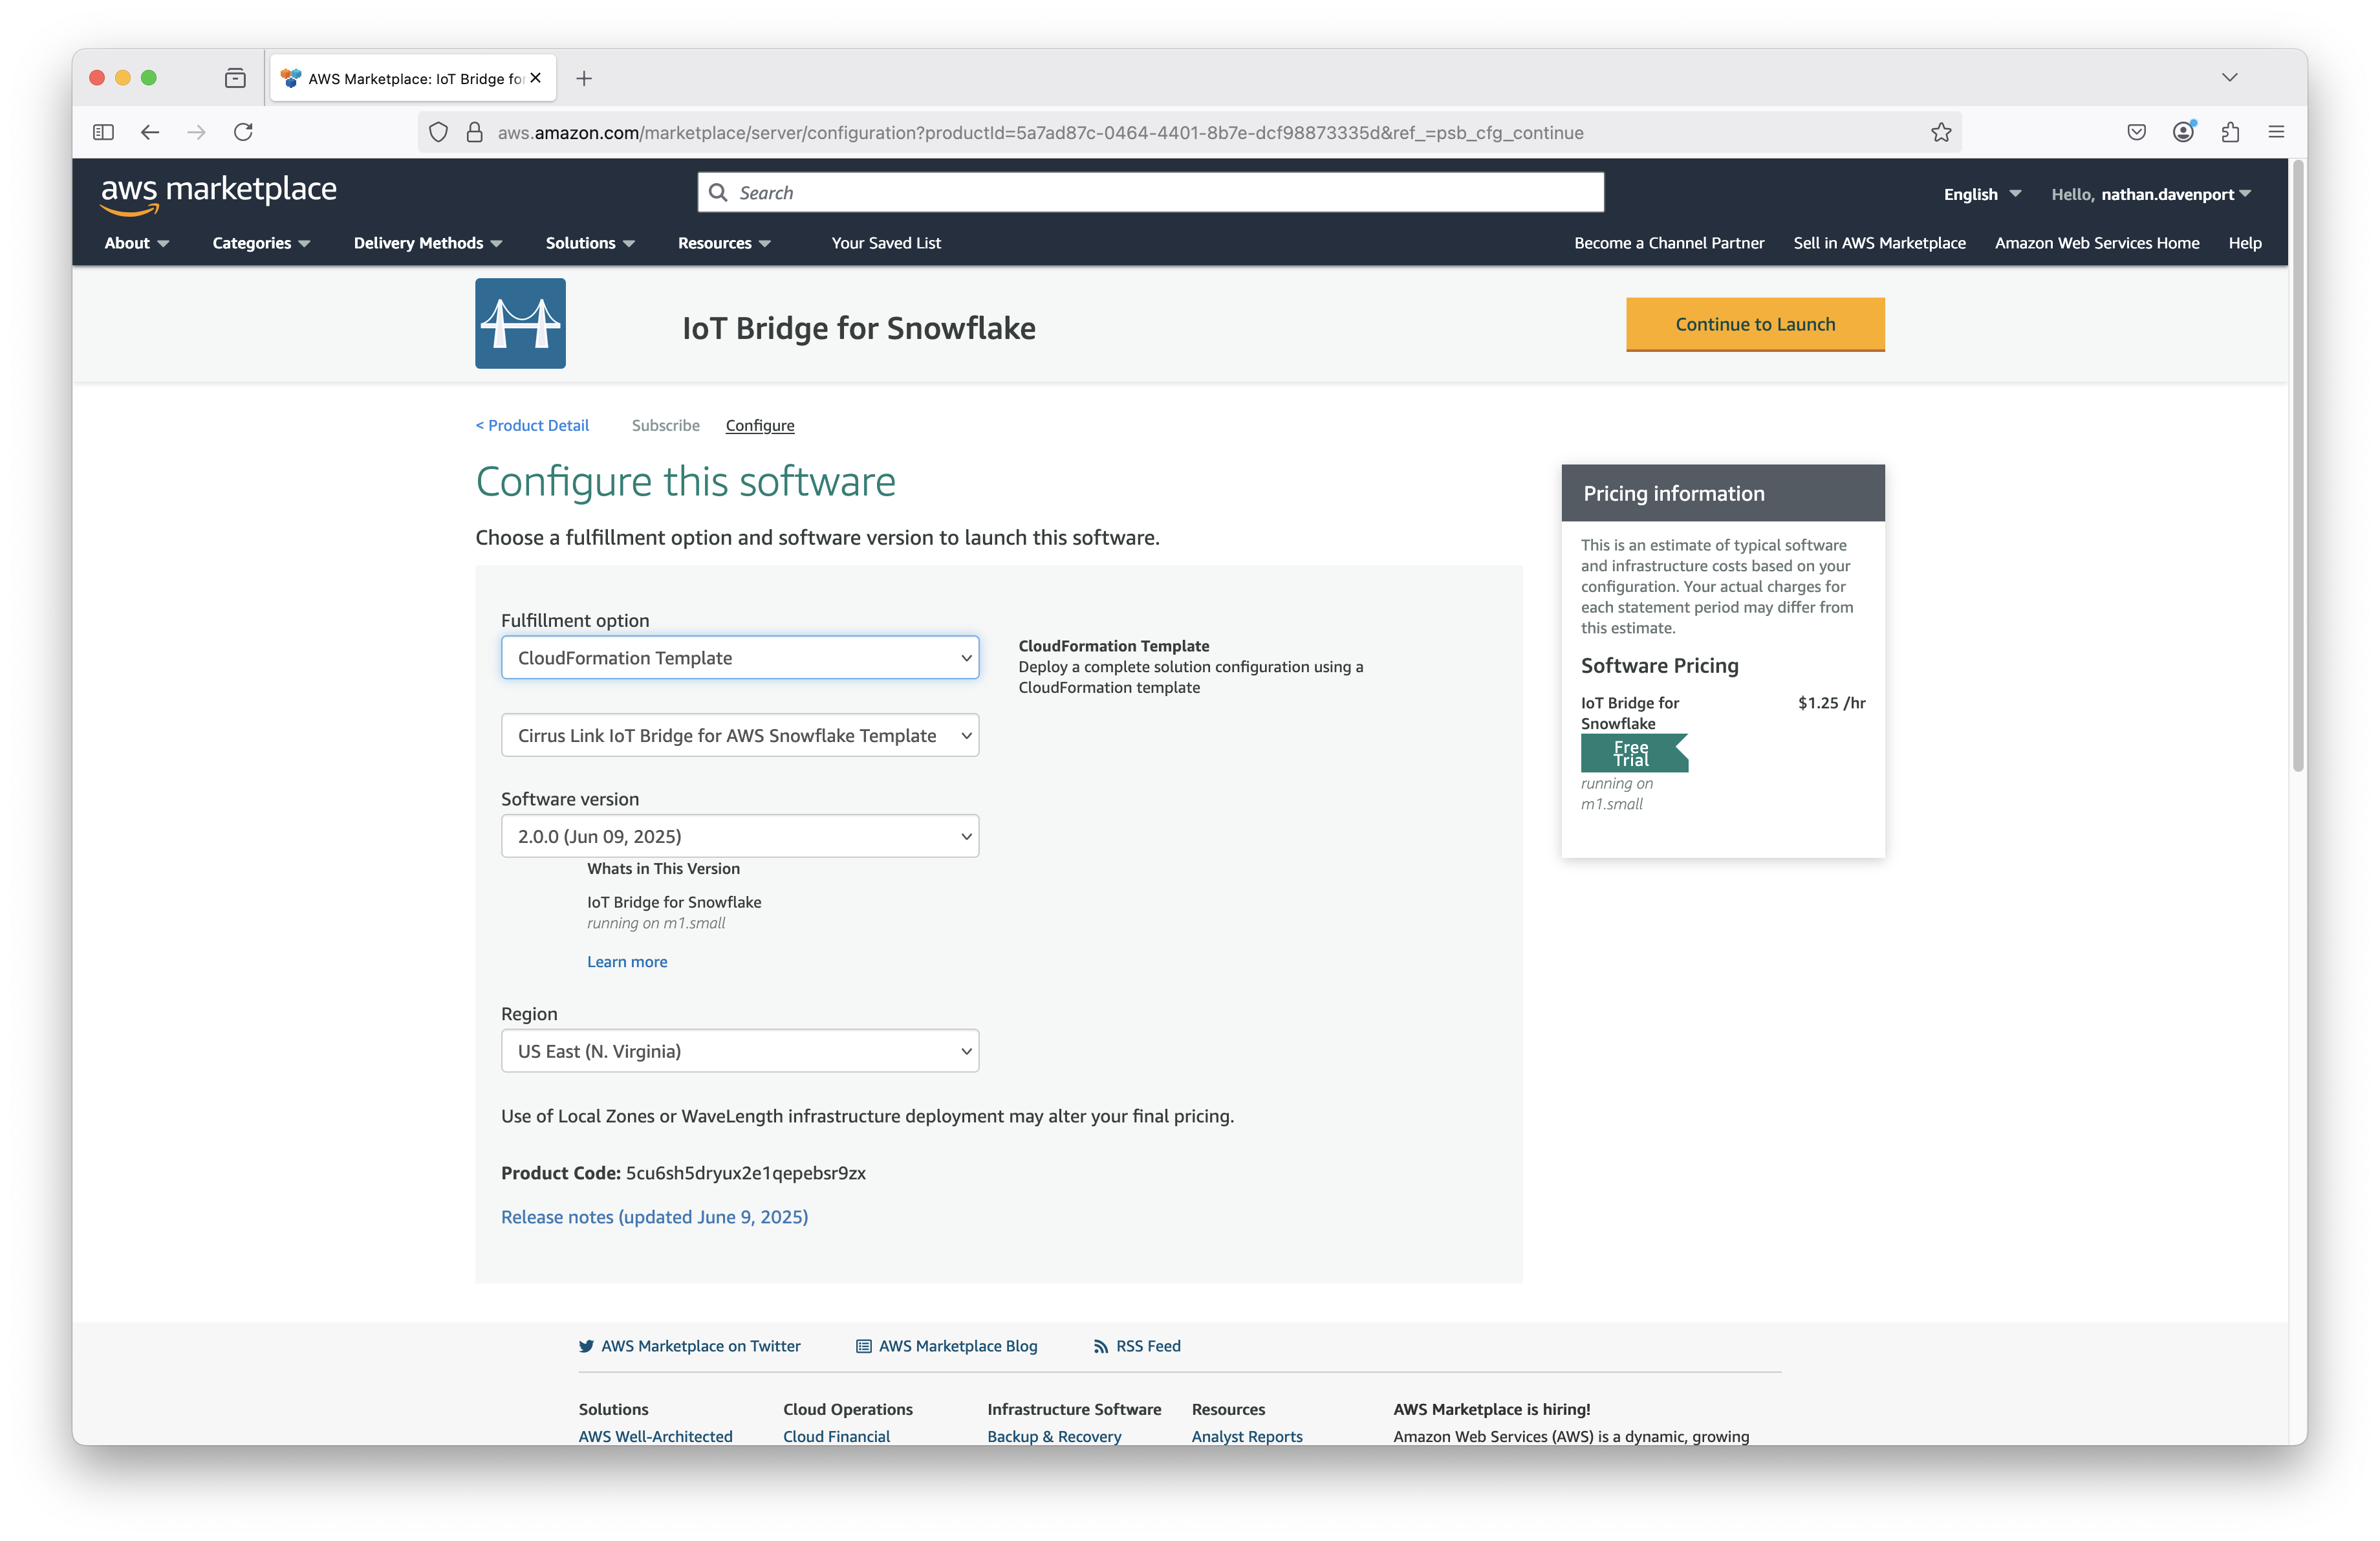Bookmark this page with the star icon
2380x1541 pixels.
pyautogui.click(x=1940, y=132)
